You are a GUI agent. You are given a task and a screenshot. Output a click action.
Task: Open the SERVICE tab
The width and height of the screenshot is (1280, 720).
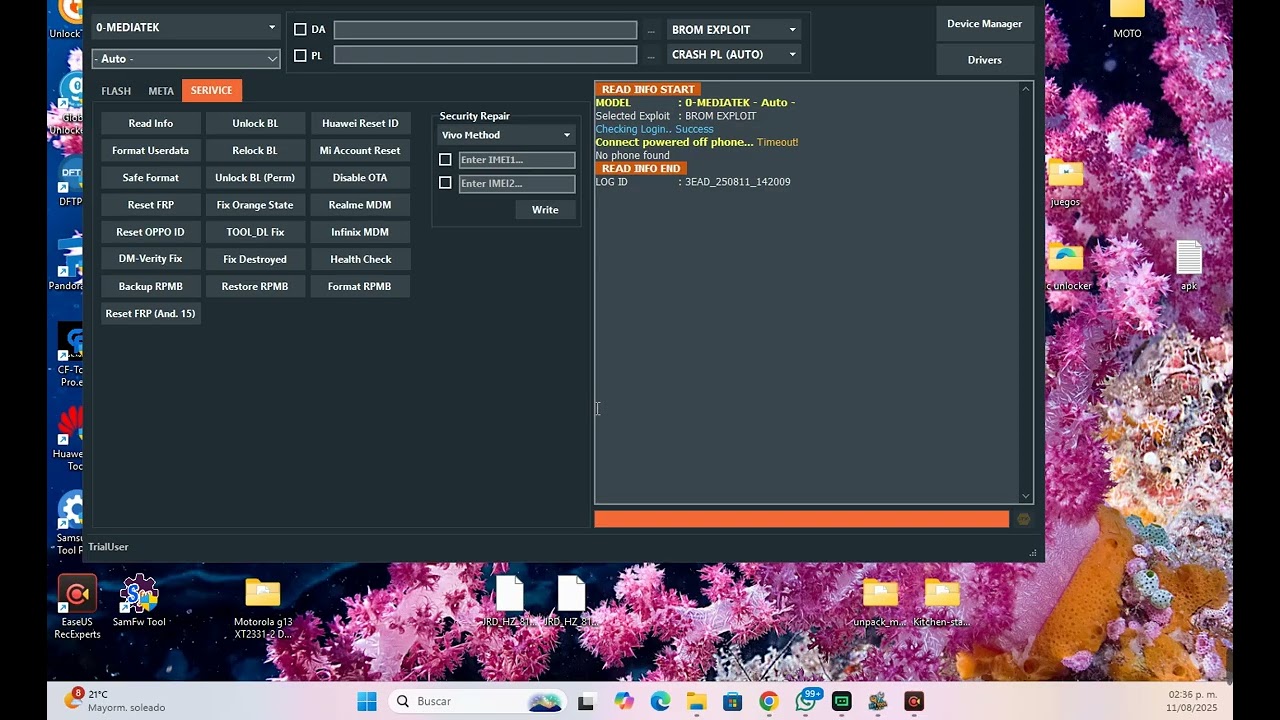(x=211, y=90)
